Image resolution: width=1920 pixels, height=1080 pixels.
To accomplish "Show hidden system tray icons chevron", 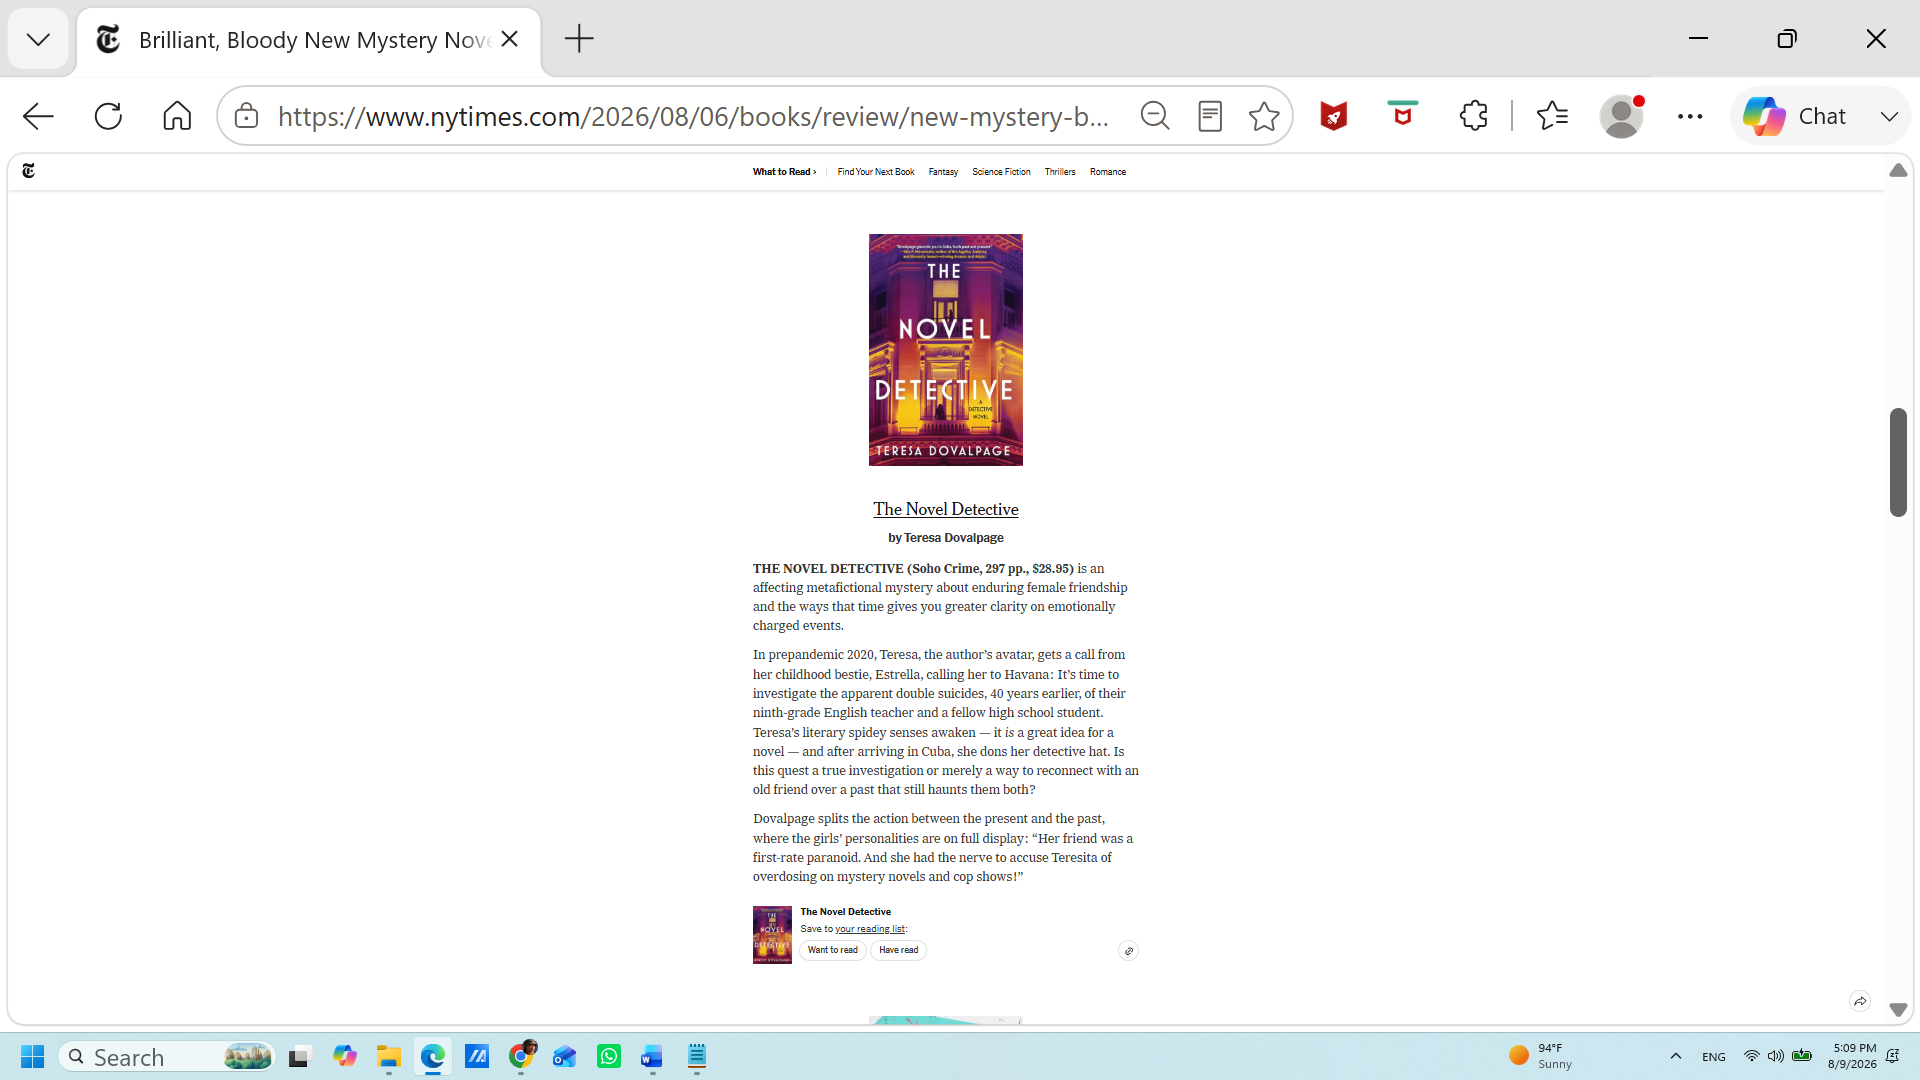I will click(1676, 1057).
